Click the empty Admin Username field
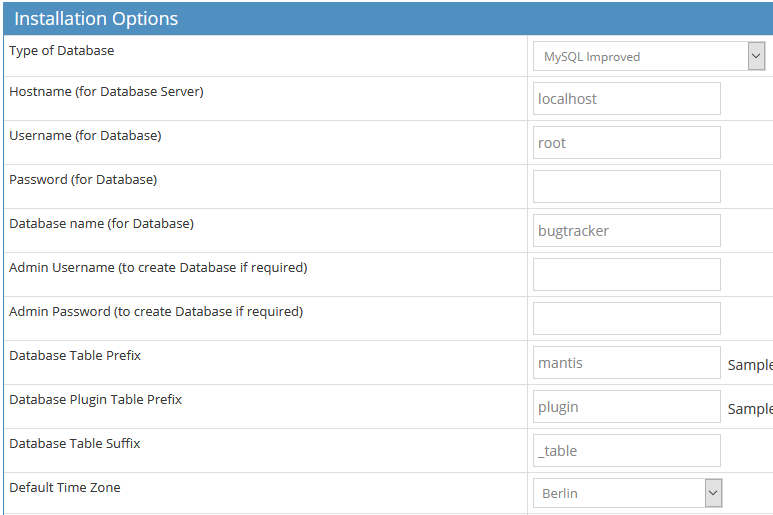Screen dimensions: 773x515 click(627, 275)
